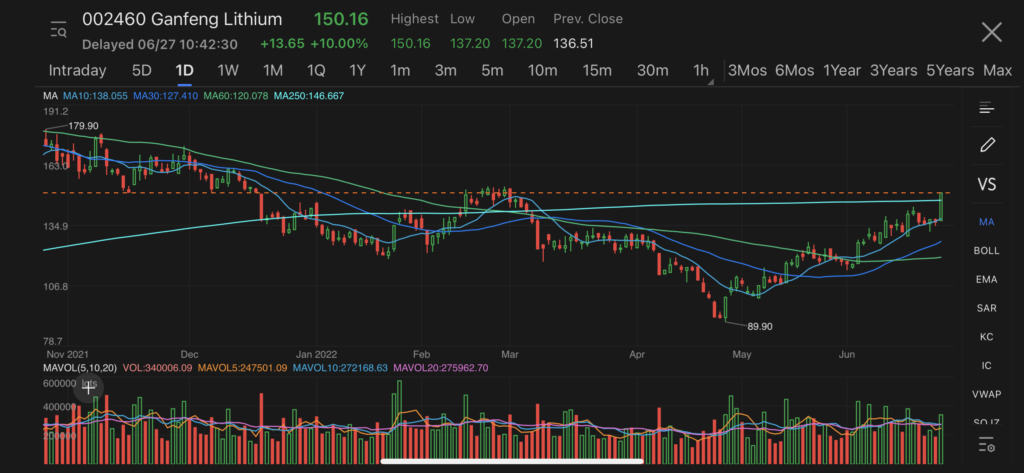1024x473 pixels.
Task: Toggle the BOLL indicator
Action: click(x=986, y=251)
